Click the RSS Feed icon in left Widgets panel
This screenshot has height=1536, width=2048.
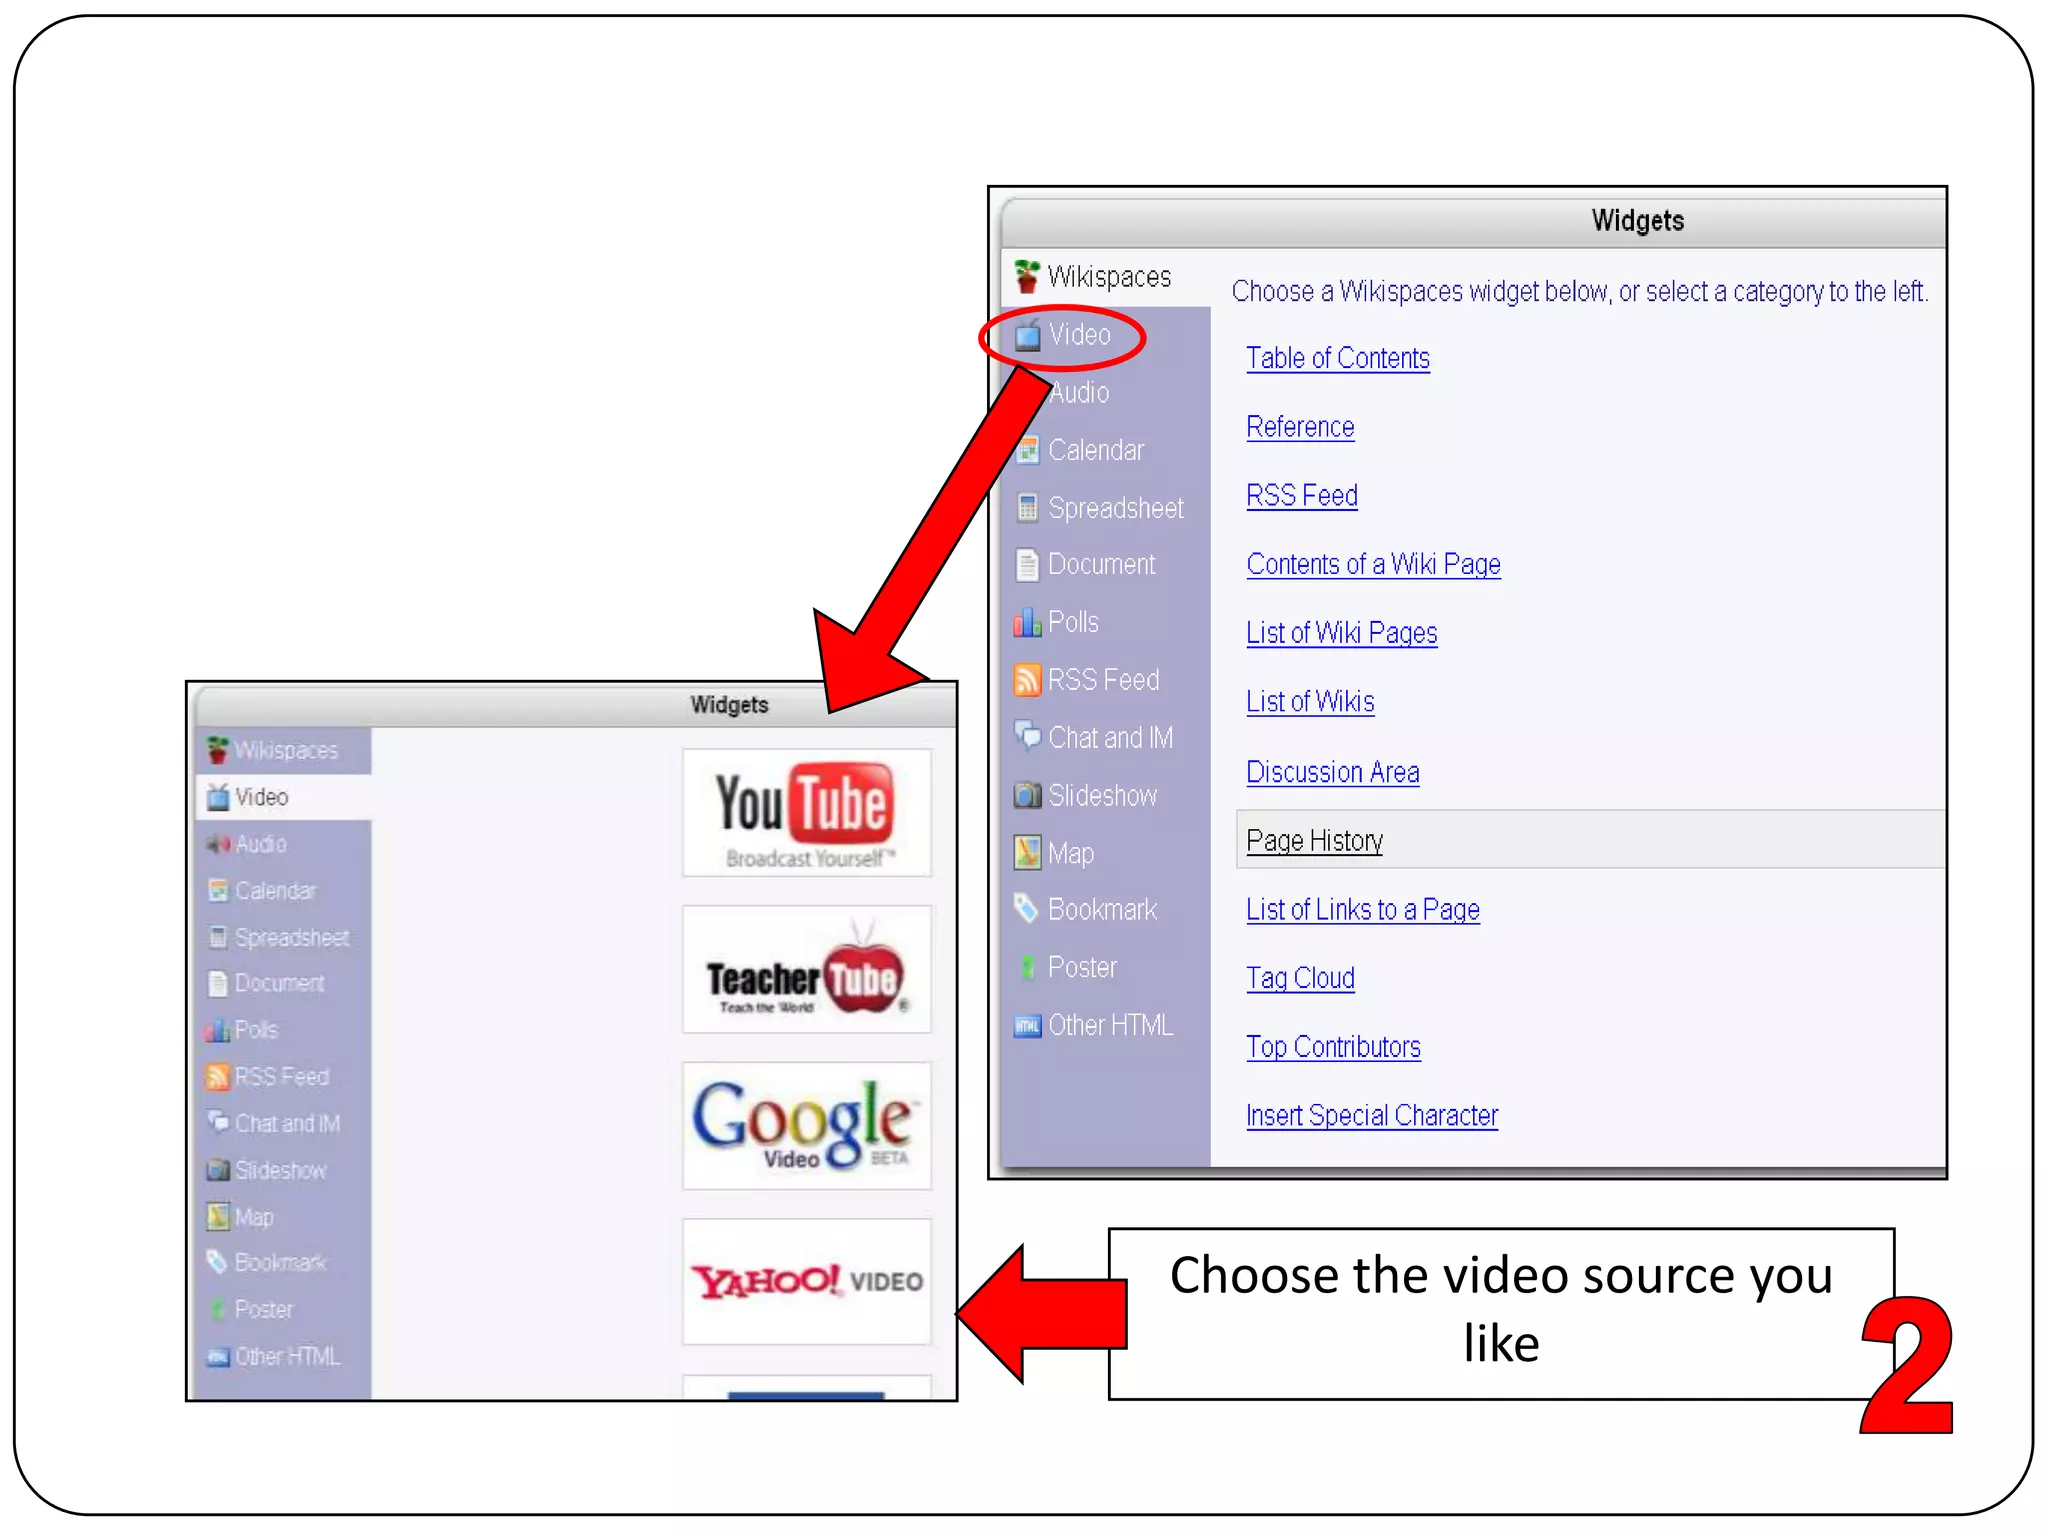(x=217, y=1077)
